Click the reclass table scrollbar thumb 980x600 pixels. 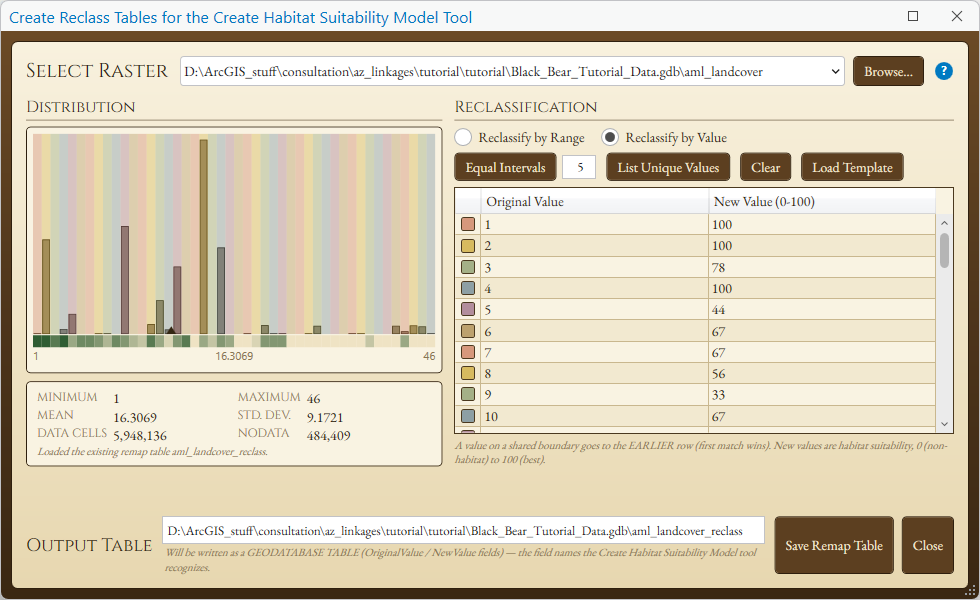point(944,251)
